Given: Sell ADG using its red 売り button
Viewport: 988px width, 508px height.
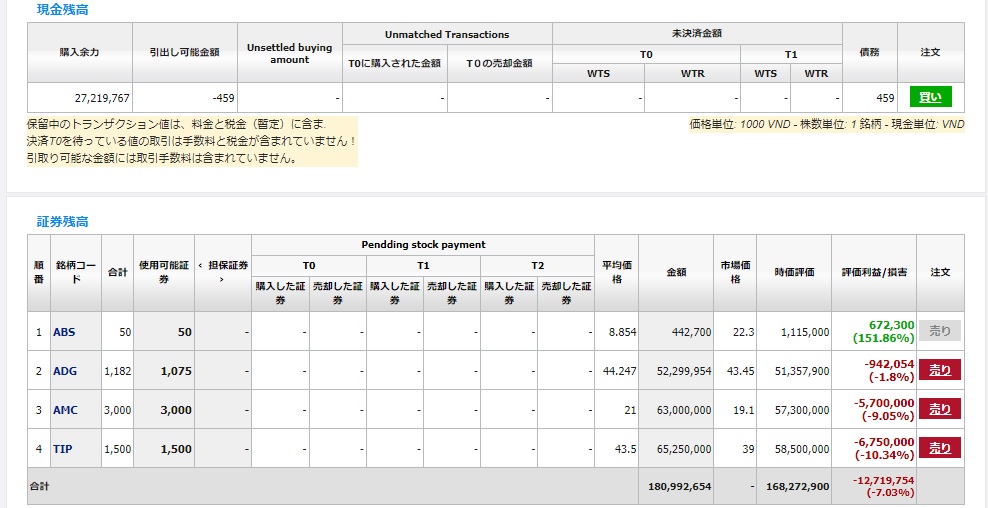Looking at the screenshot, I should (940, 370).
